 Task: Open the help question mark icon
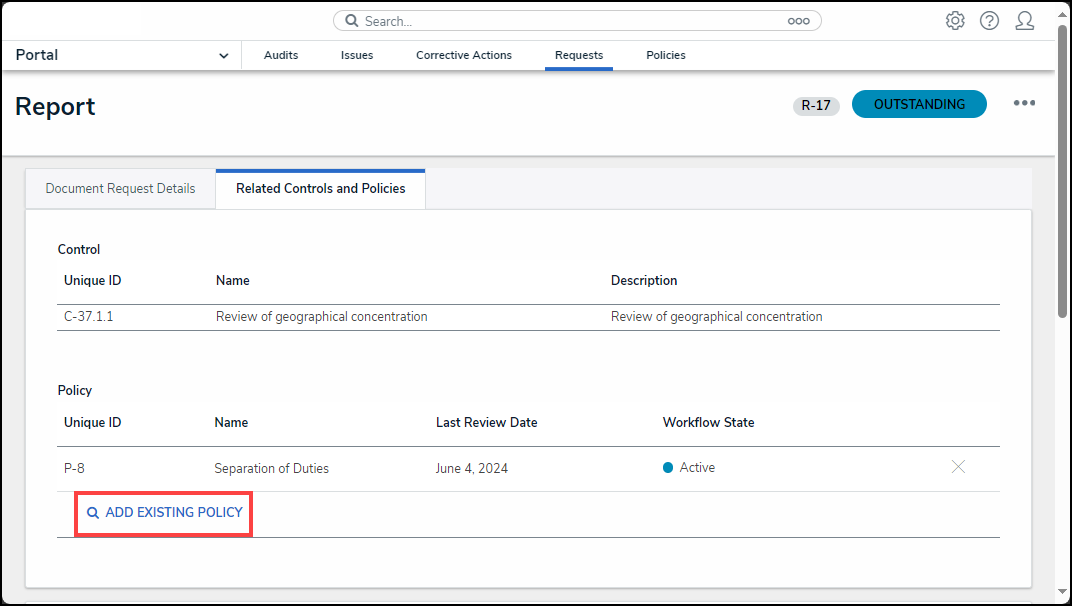[x=989, y=21]
